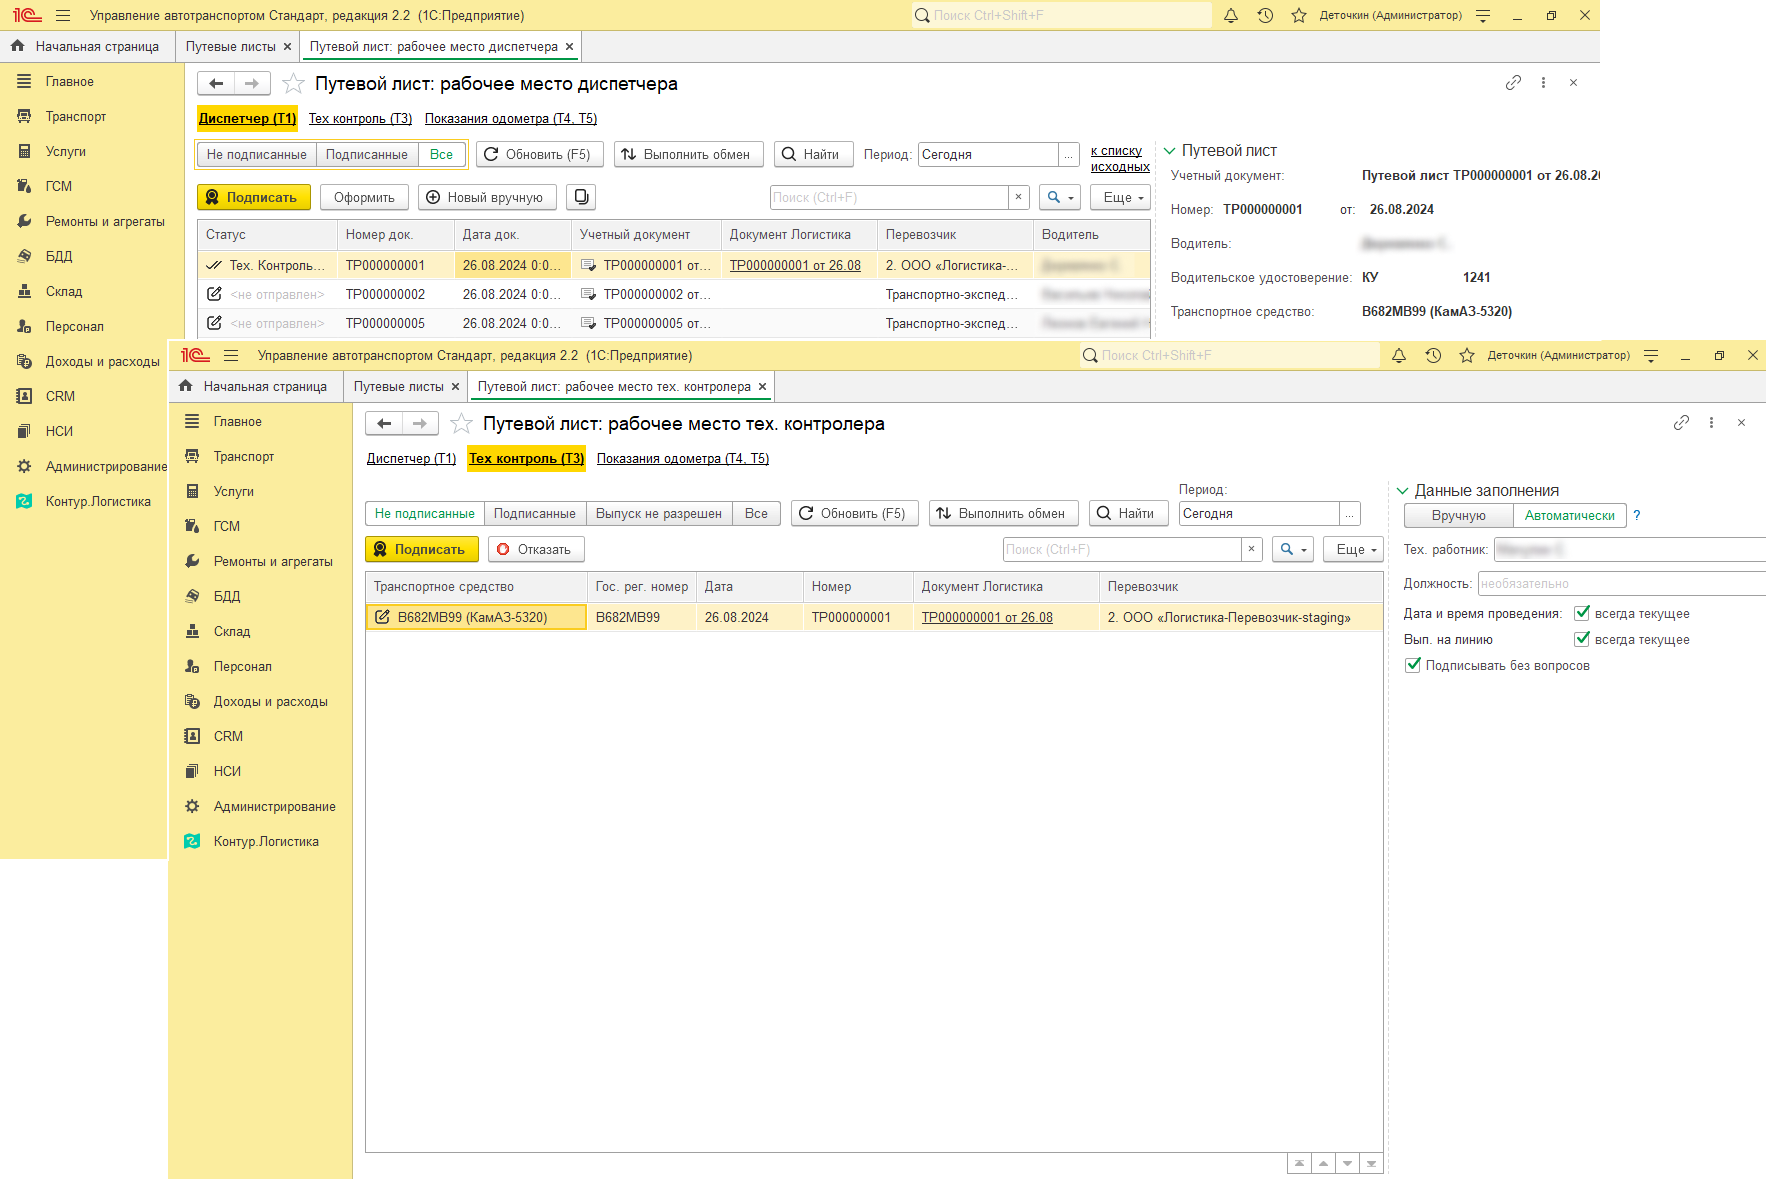Viewport: 1766px width, 1179px height.
Task: Toggle 'всегда текущее' for Дата и время проведения
Action: [1582, 613]
